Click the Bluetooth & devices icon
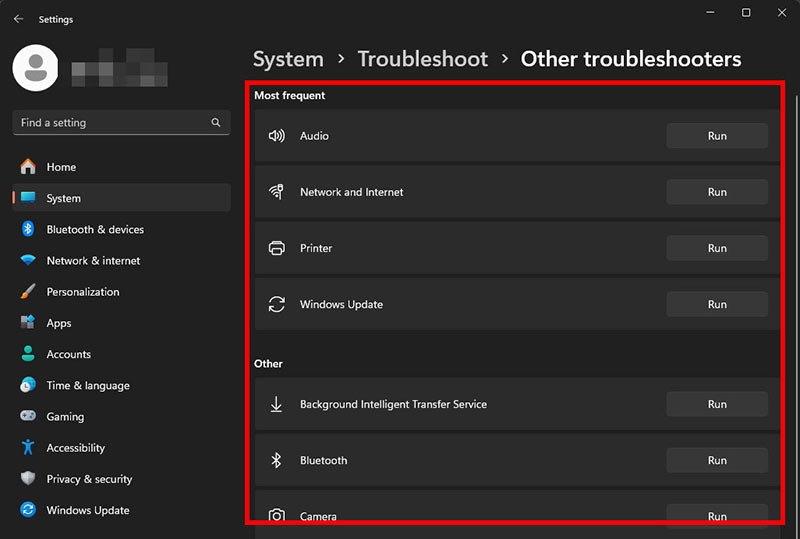800x539 pixels. [28, 229]
